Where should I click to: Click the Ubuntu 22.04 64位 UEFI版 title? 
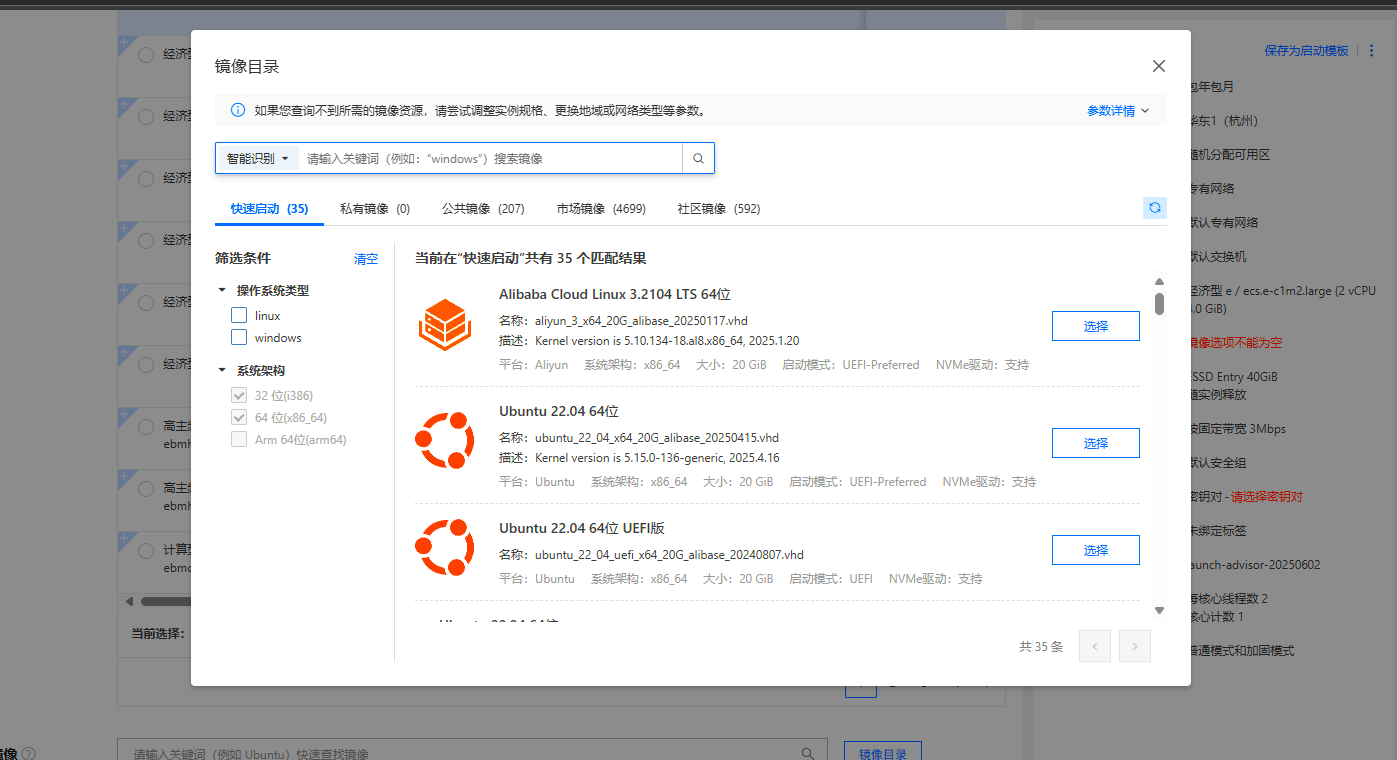click(582, 528)
